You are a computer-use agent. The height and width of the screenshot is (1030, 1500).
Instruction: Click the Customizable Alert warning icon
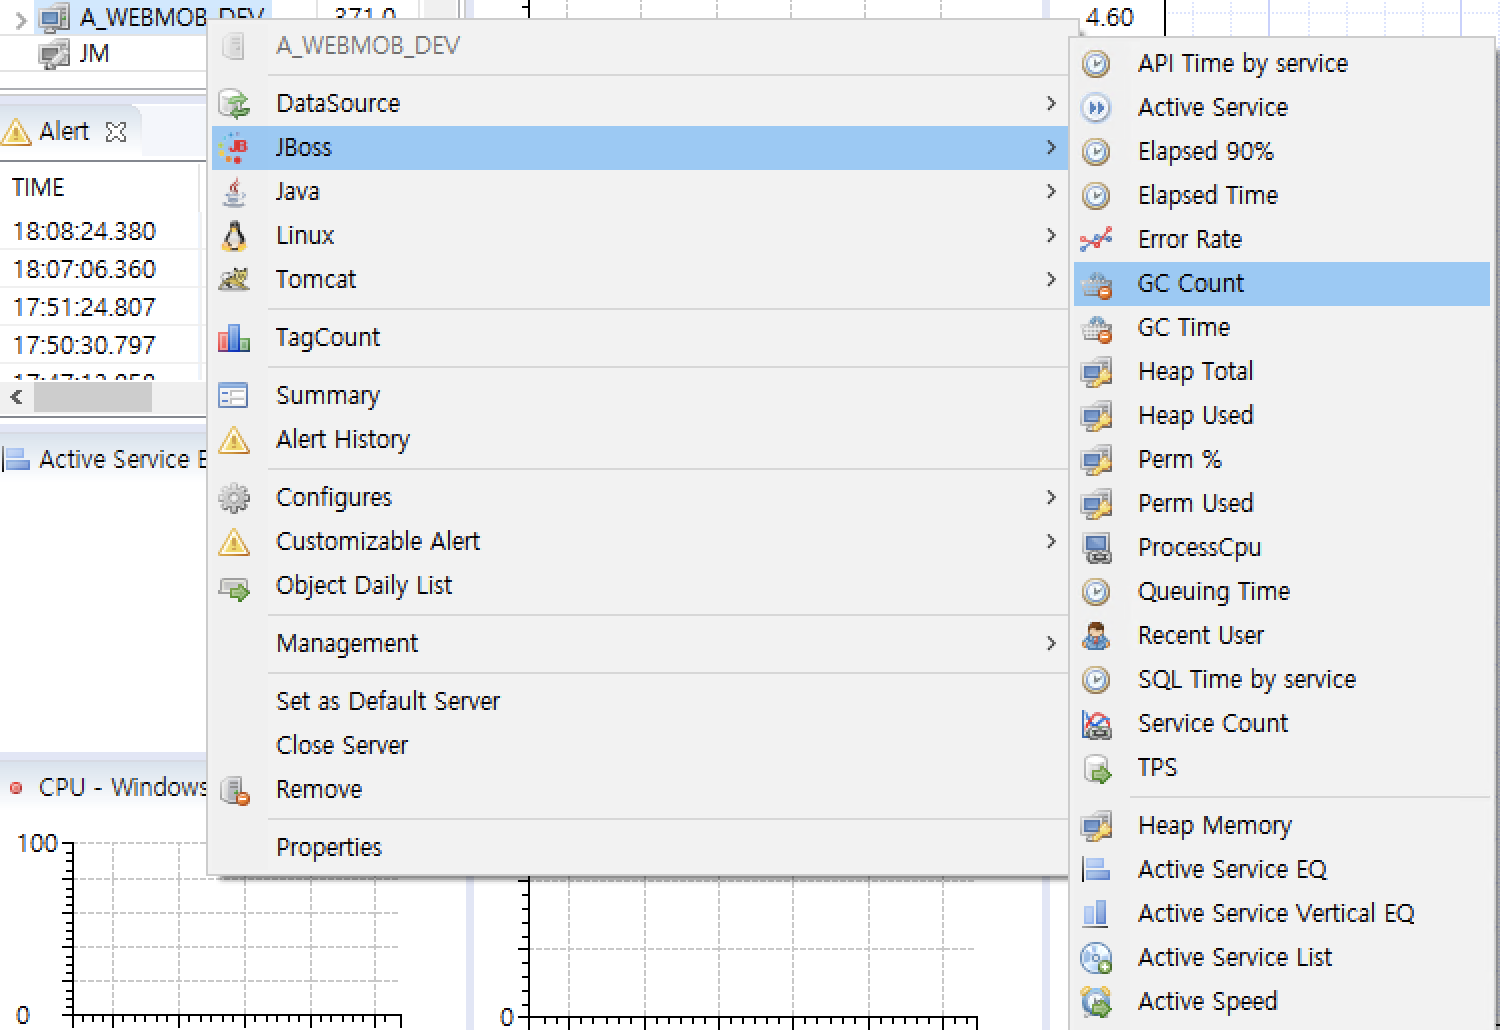(x=234, y=541)
